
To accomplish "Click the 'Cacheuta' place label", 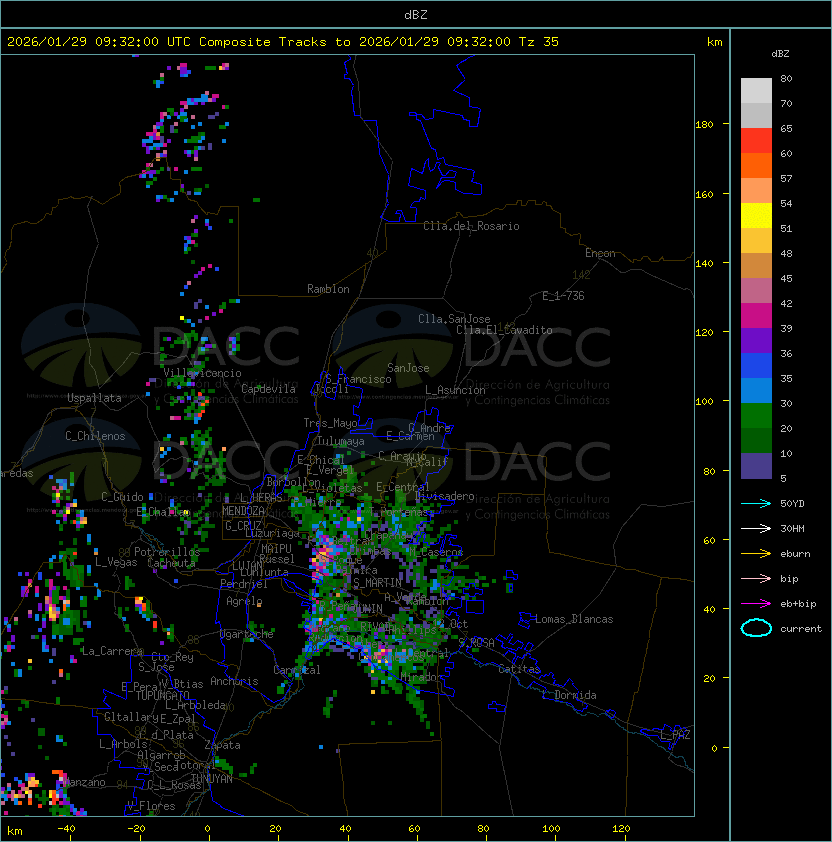I will [171, 563].
